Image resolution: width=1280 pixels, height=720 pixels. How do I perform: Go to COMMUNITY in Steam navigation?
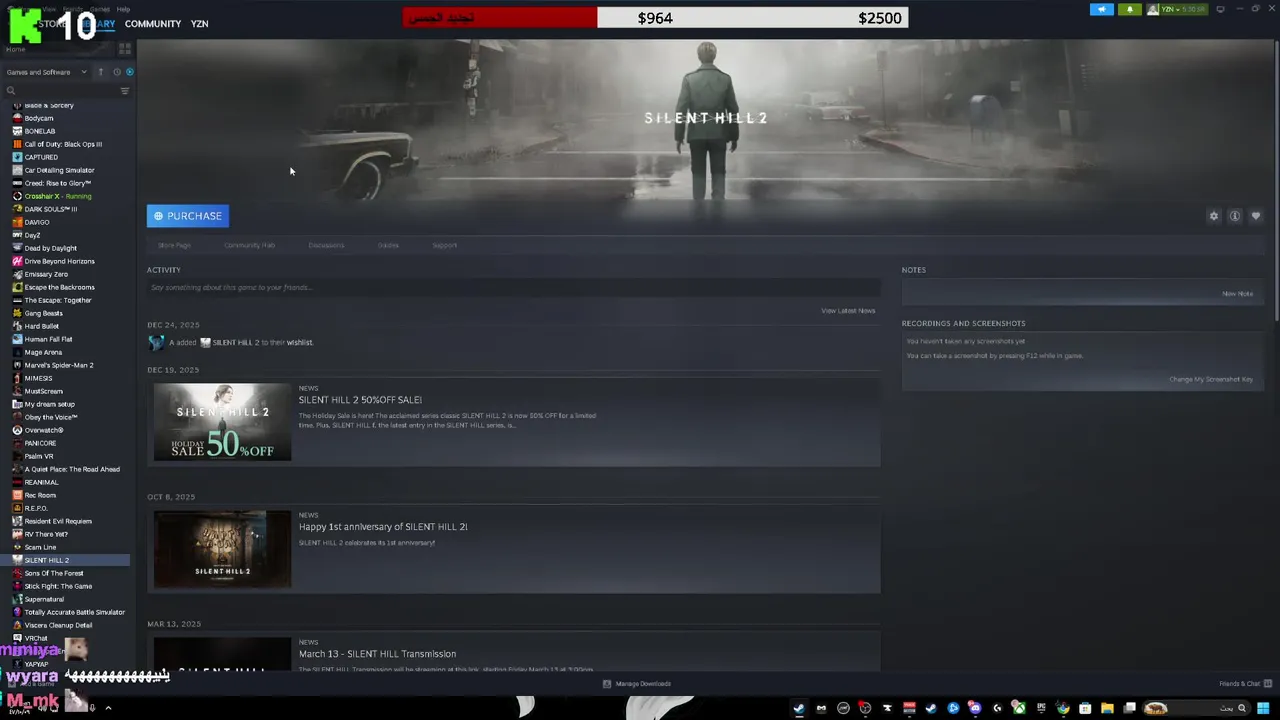click(153, 24)
